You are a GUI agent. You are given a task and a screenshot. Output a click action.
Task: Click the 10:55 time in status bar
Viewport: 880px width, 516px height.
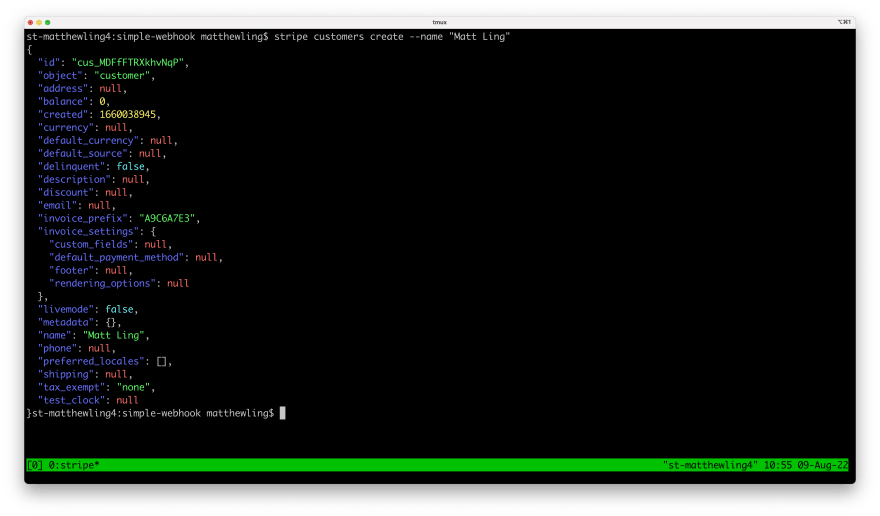[x=777, y=465]
